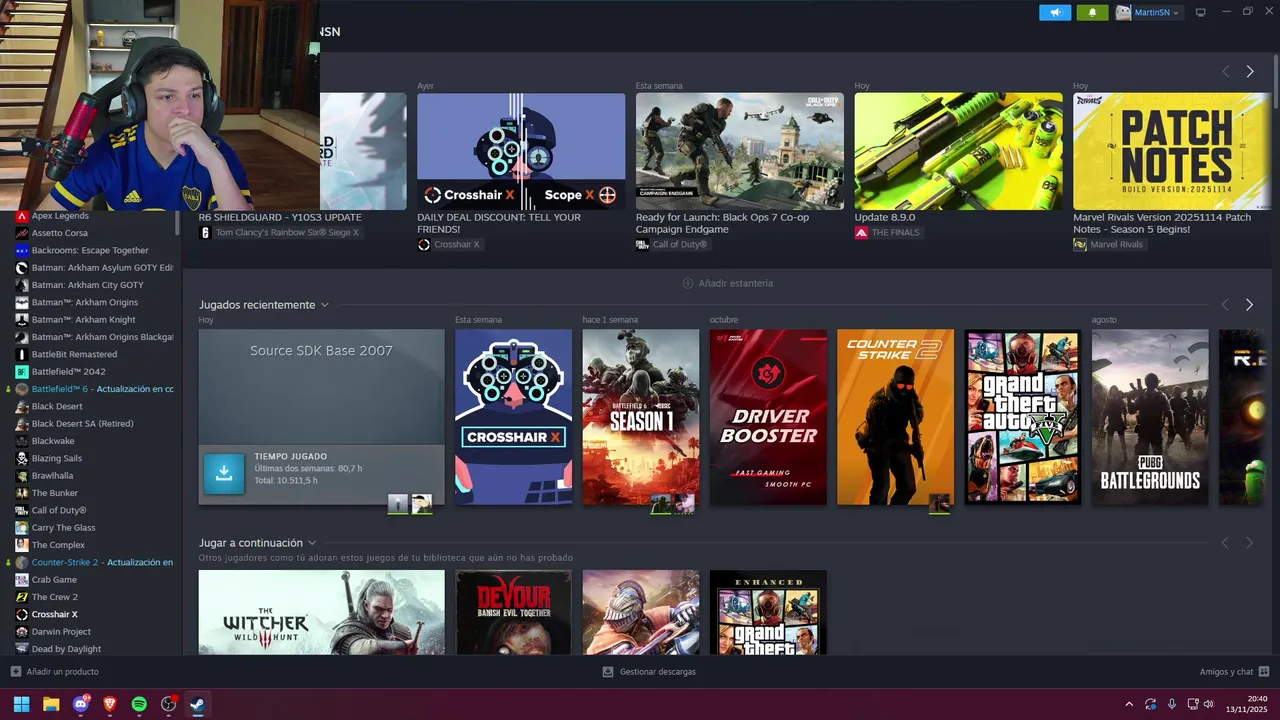Viewport: 1280px width, 720px height.
Task: Open Gestionar descargas in the bottom bar
Action: pyautogui.click(x=649, y=672)
